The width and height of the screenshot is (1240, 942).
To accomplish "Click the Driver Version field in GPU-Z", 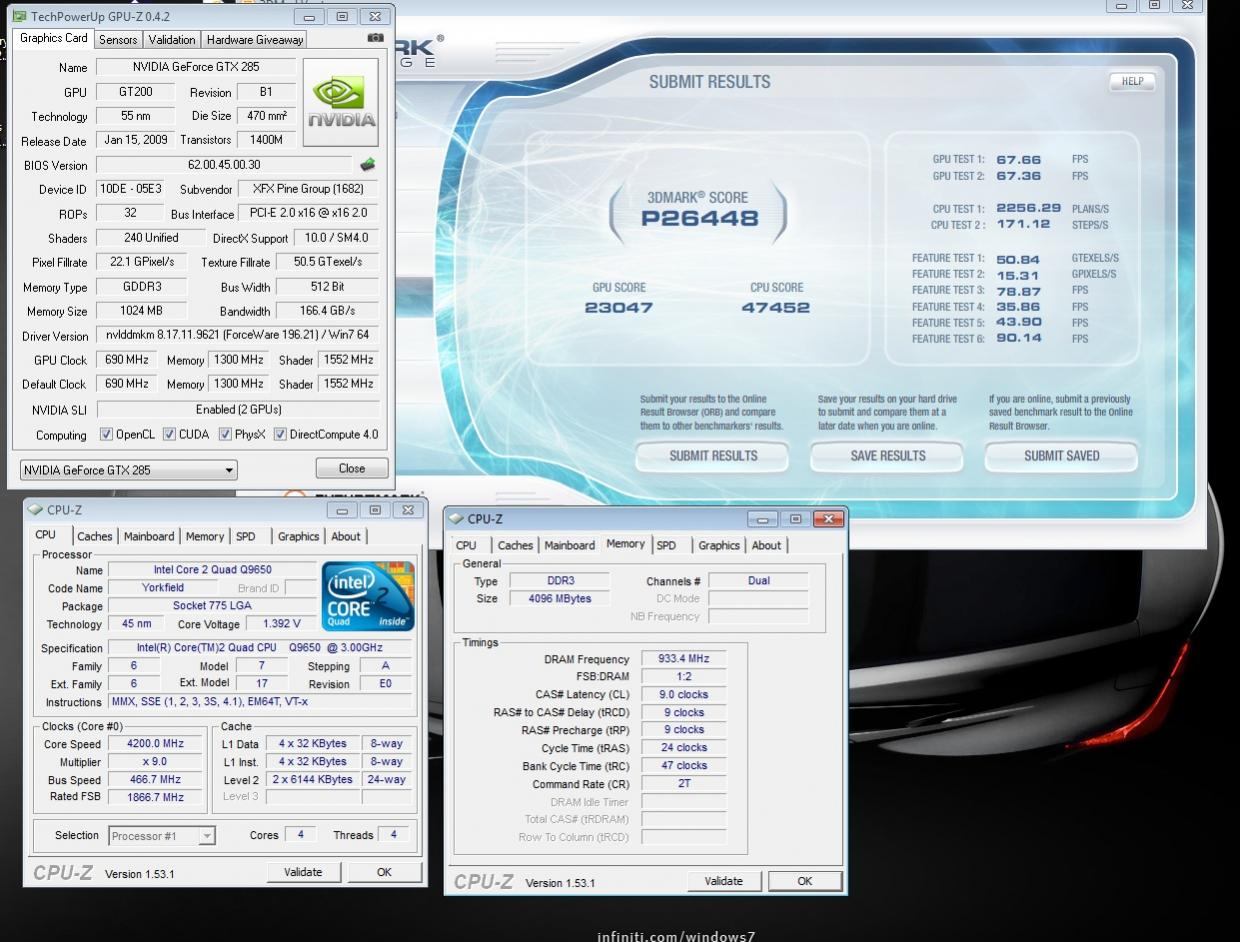I will point(238,335).
